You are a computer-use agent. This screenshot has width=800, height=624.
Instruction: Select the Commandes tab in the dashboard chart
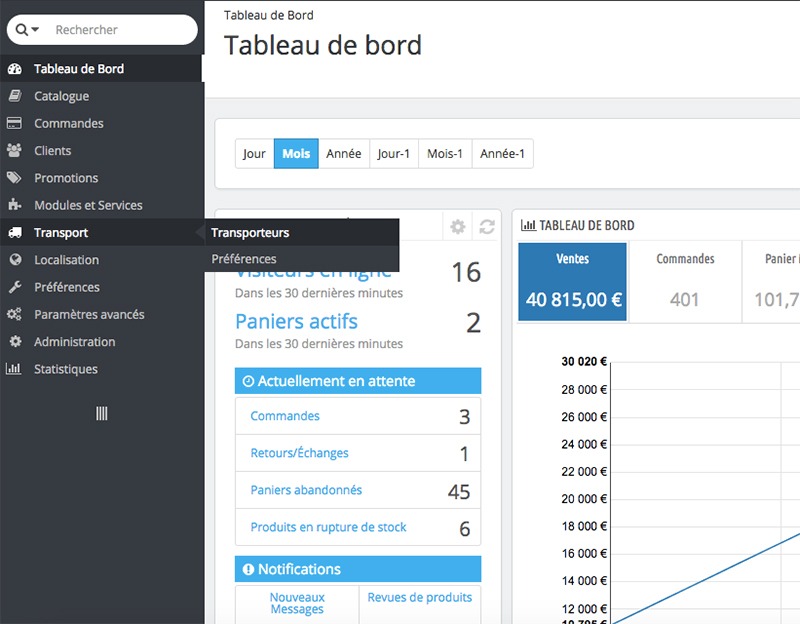[684, 282]
